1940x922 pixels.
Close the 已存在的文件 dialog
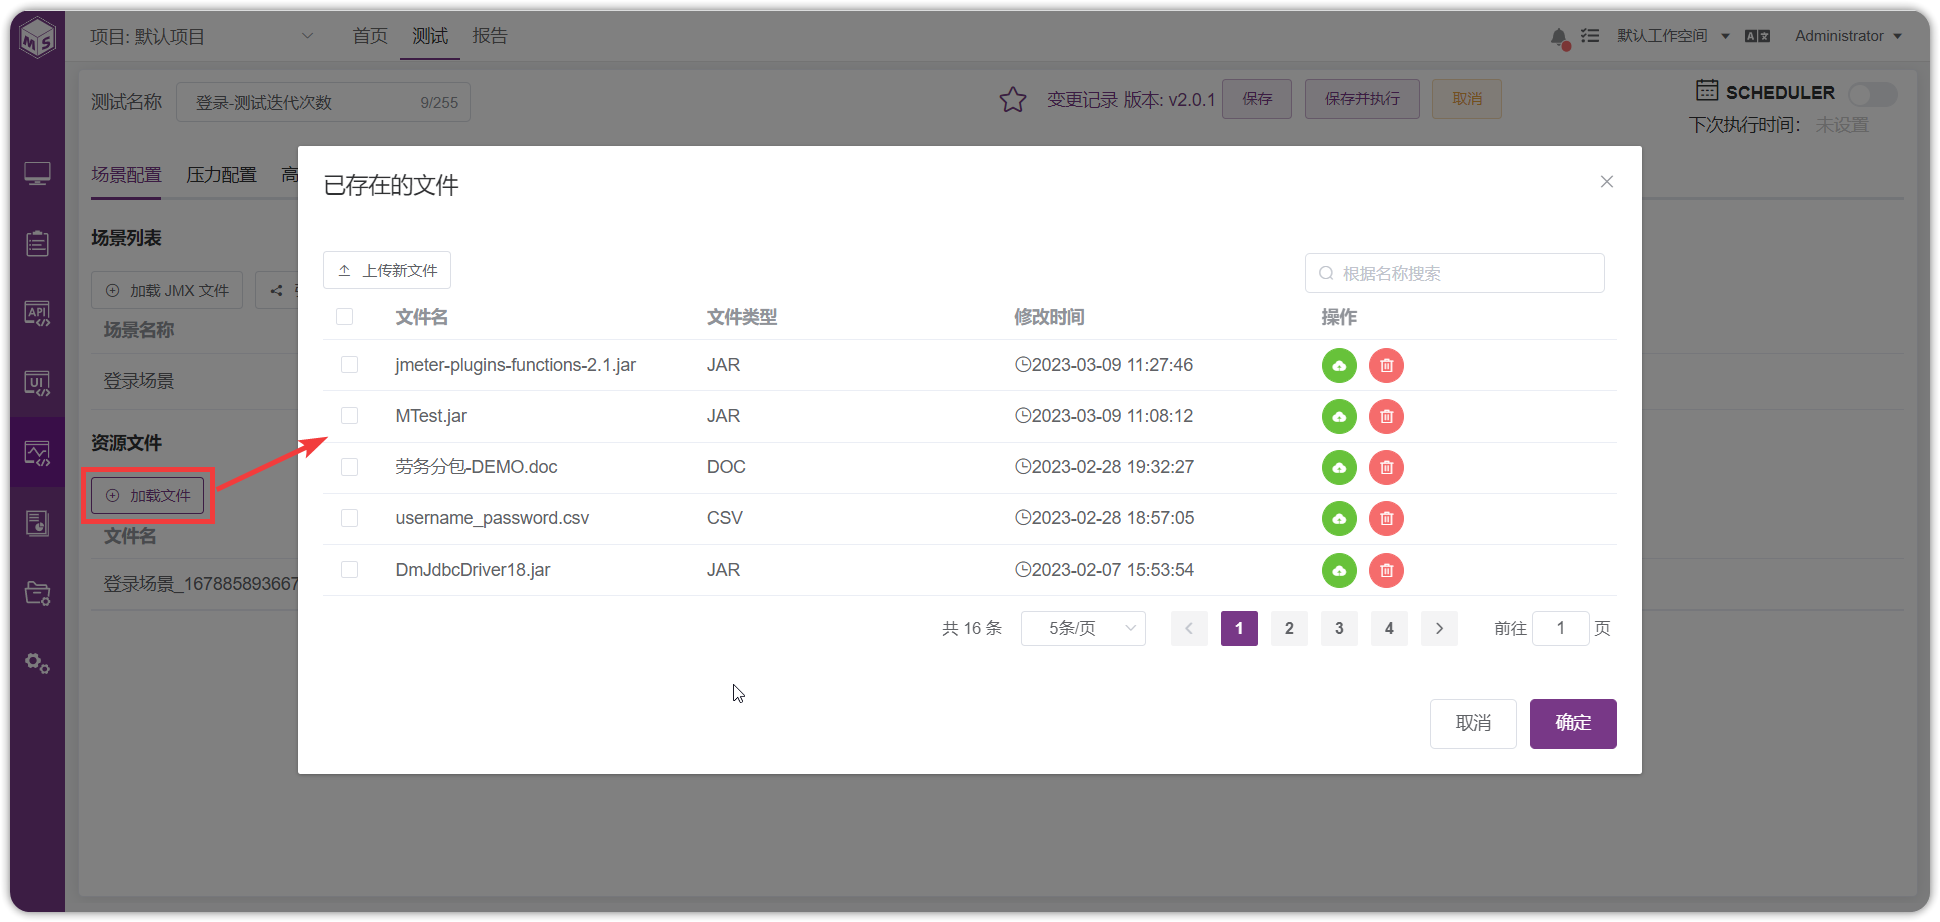coord(1607,182)
